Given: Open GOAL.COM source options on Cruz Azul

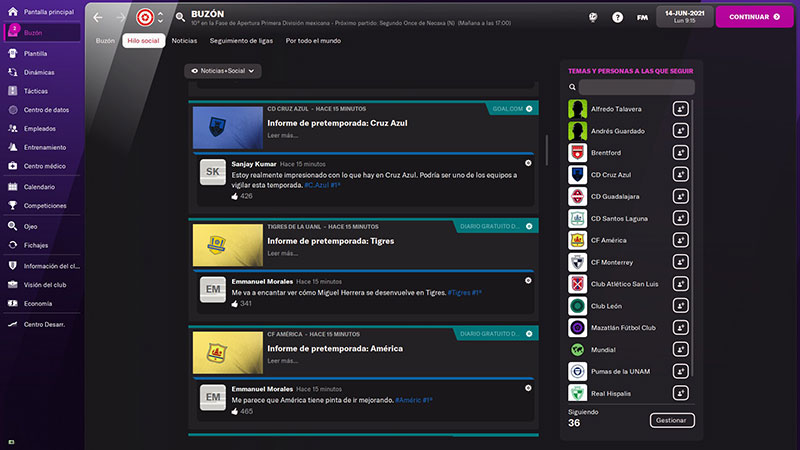Looking at the screenshot, I should 529,109.
